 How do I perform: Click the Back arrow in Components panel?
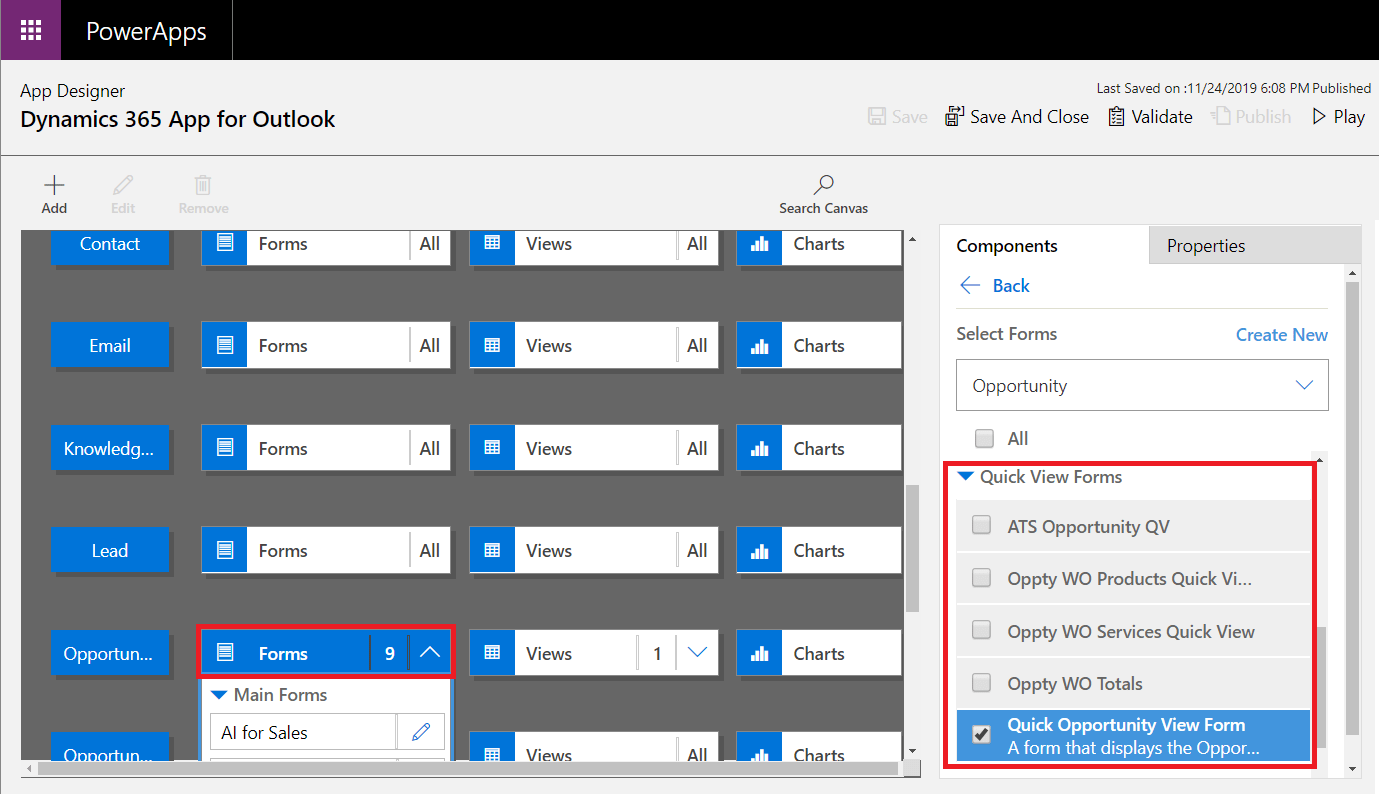[969, 285]
